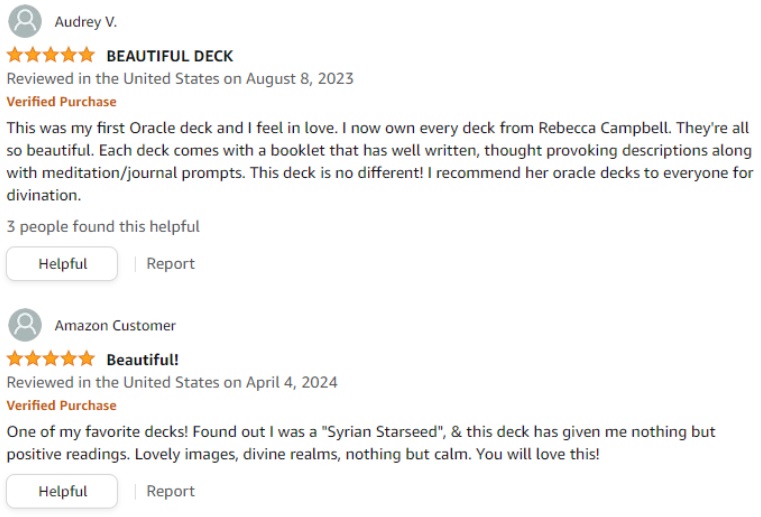Mark Audrey V.'s review as Helpful
The width and height of the screenshot is (761, 517).
tap(62, 264)
